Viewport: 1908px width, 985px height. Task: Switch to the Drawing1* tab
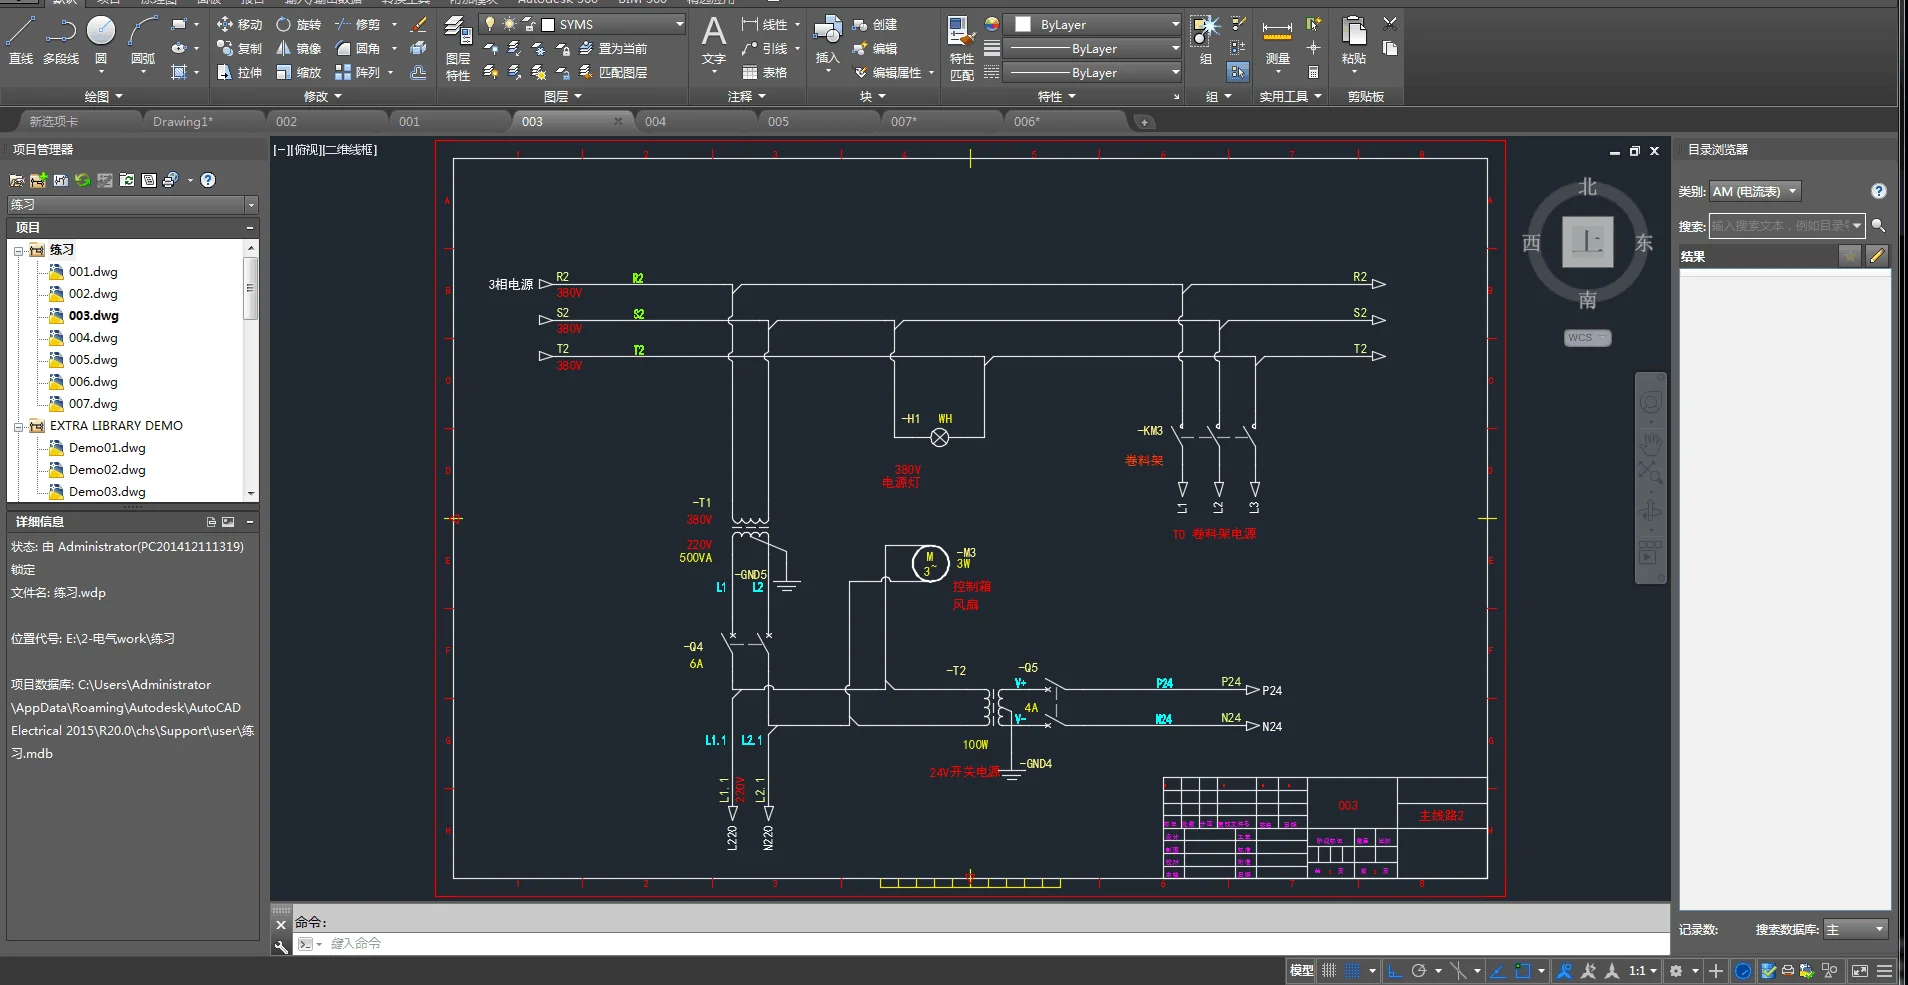click(203, 121)
